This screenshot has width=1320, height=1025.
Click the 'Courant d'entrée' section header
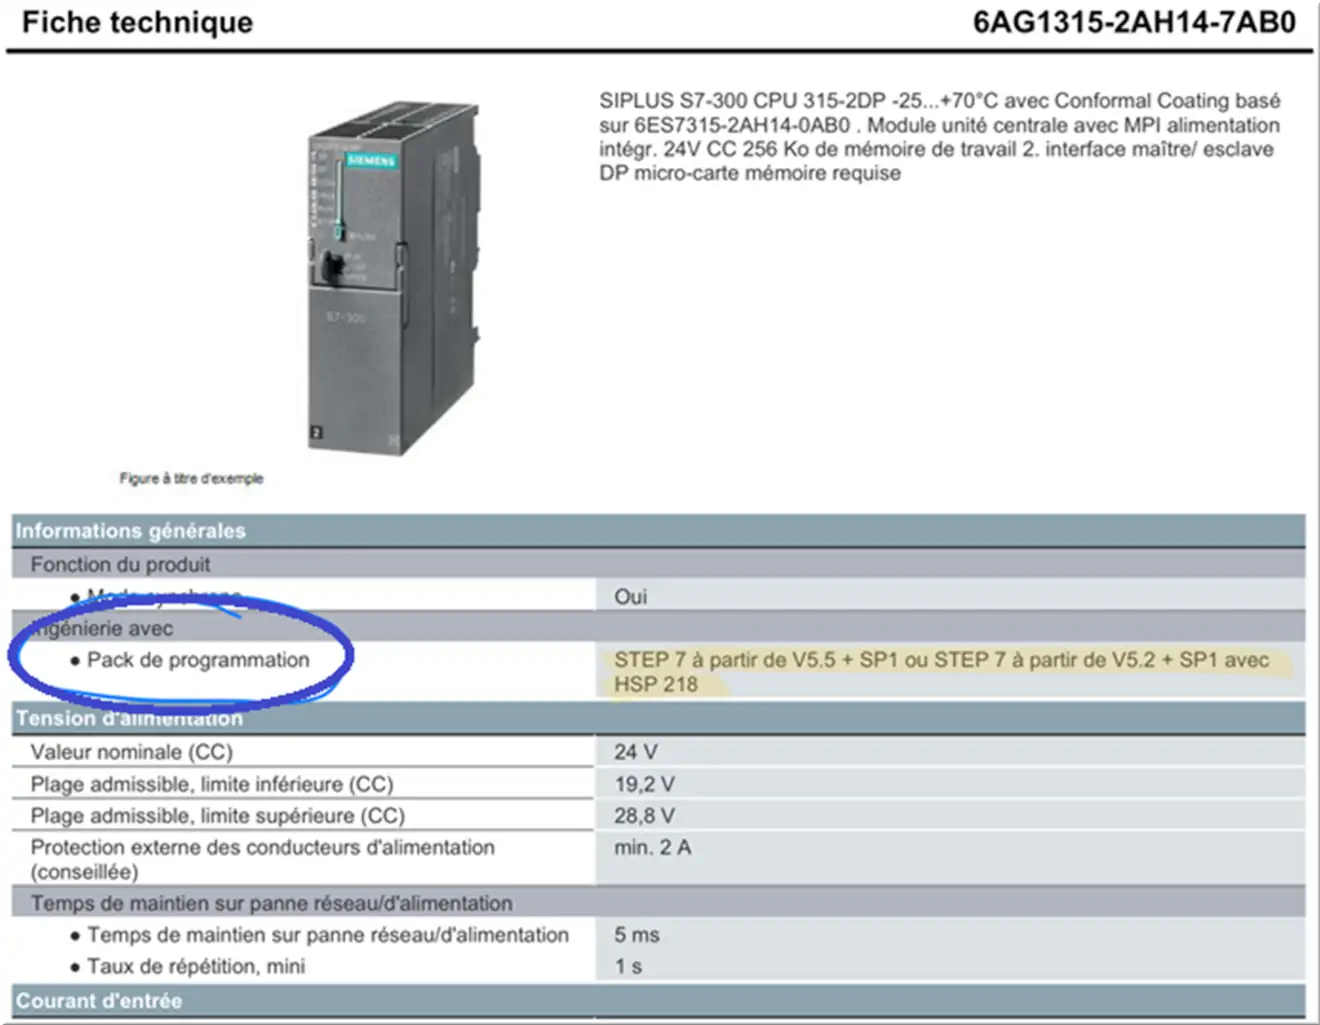(658, 1000)
